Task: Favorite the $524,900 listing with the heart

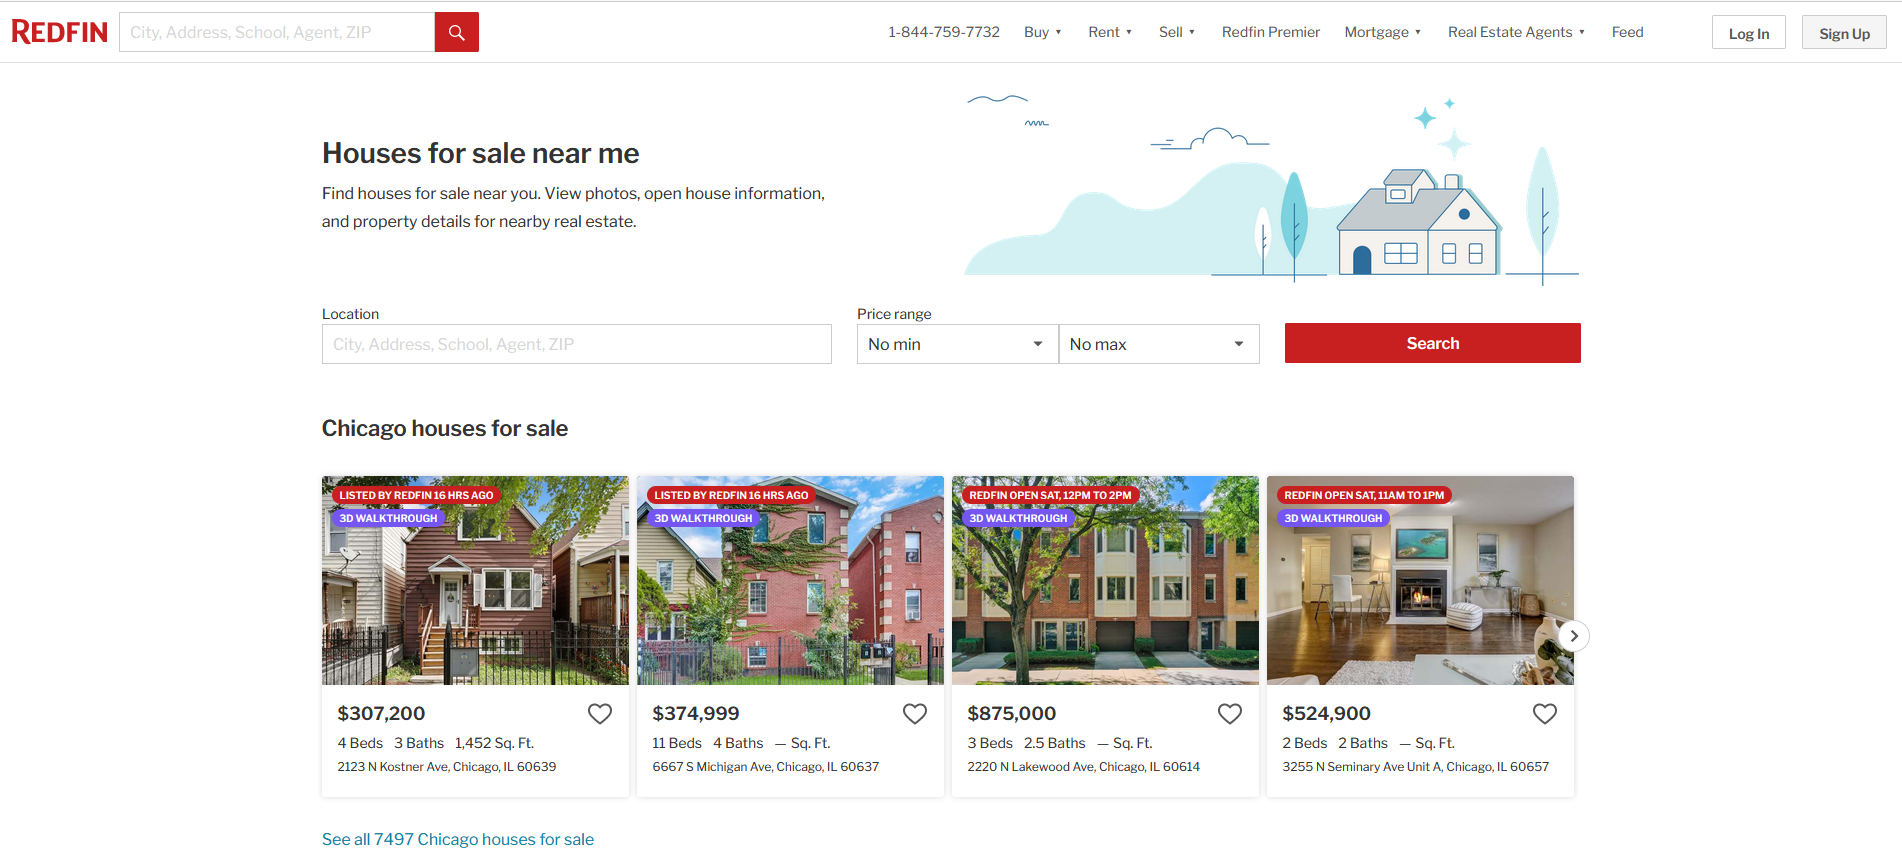Action: tap(1545, 713)
